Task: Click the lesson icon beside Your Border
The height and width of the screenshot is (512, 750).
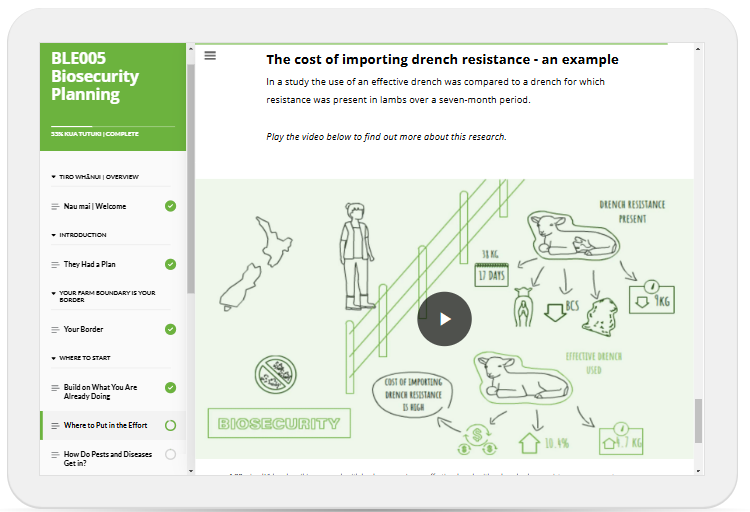Action: click(x=55, y=330)
